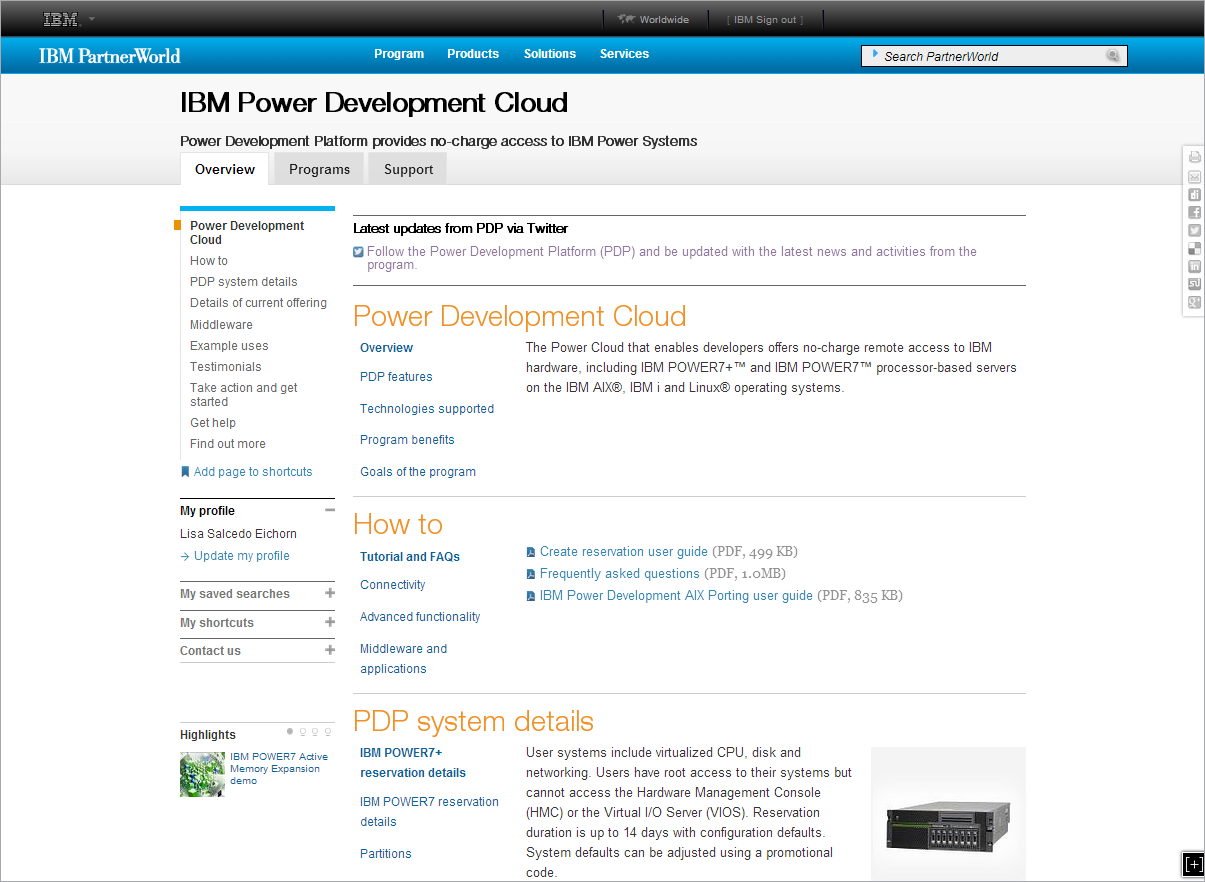Image resolution: width=1205 pixels, height=882 pixels.
Task: Share page on Delicious
Action: [x=1194, y=248]
